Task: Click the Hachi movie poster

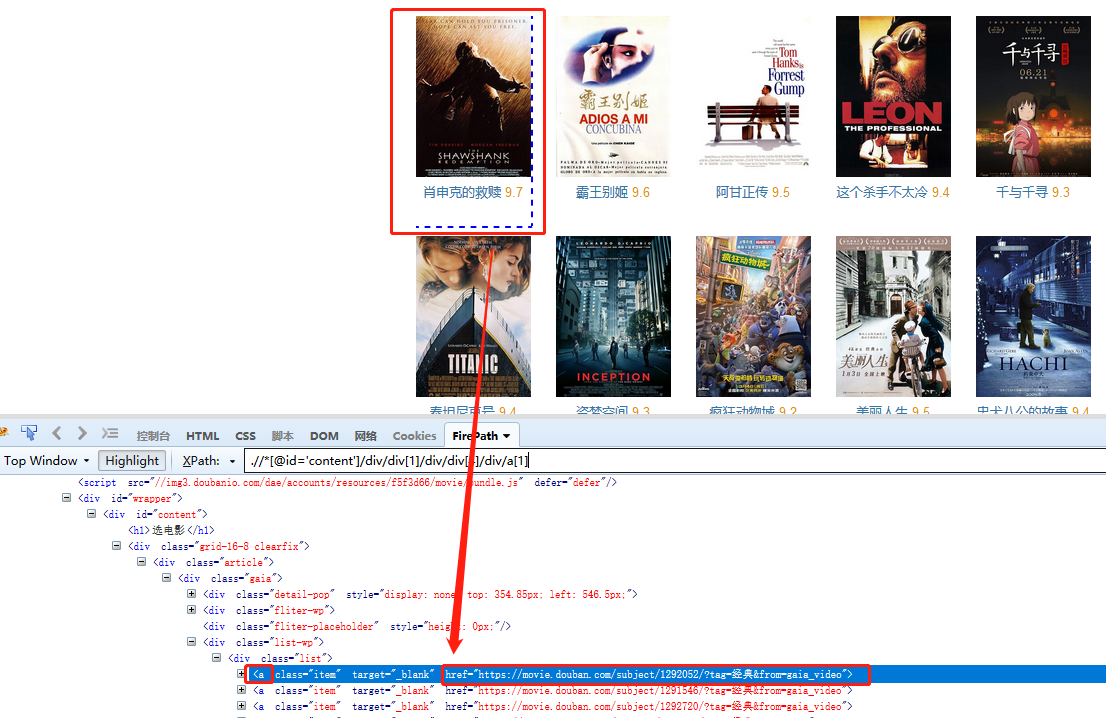Action: coord(1033,317)
